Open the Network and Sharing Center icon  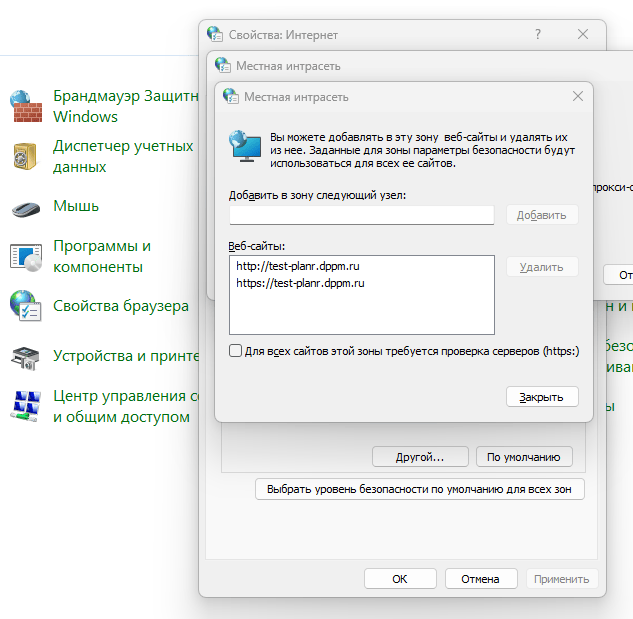point(25,405)
